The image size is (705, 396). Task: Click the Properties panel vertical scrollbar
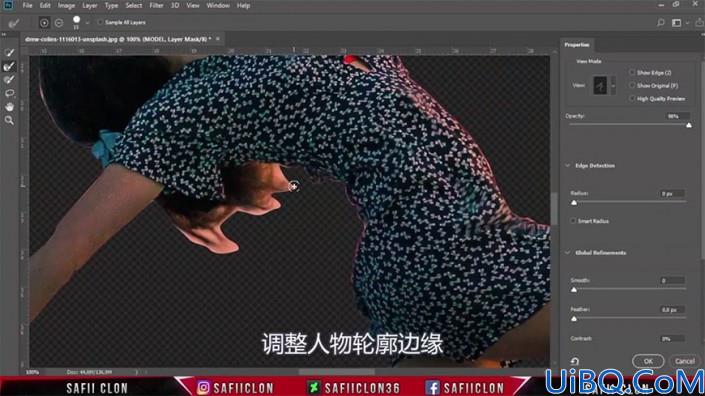[702, 160]
